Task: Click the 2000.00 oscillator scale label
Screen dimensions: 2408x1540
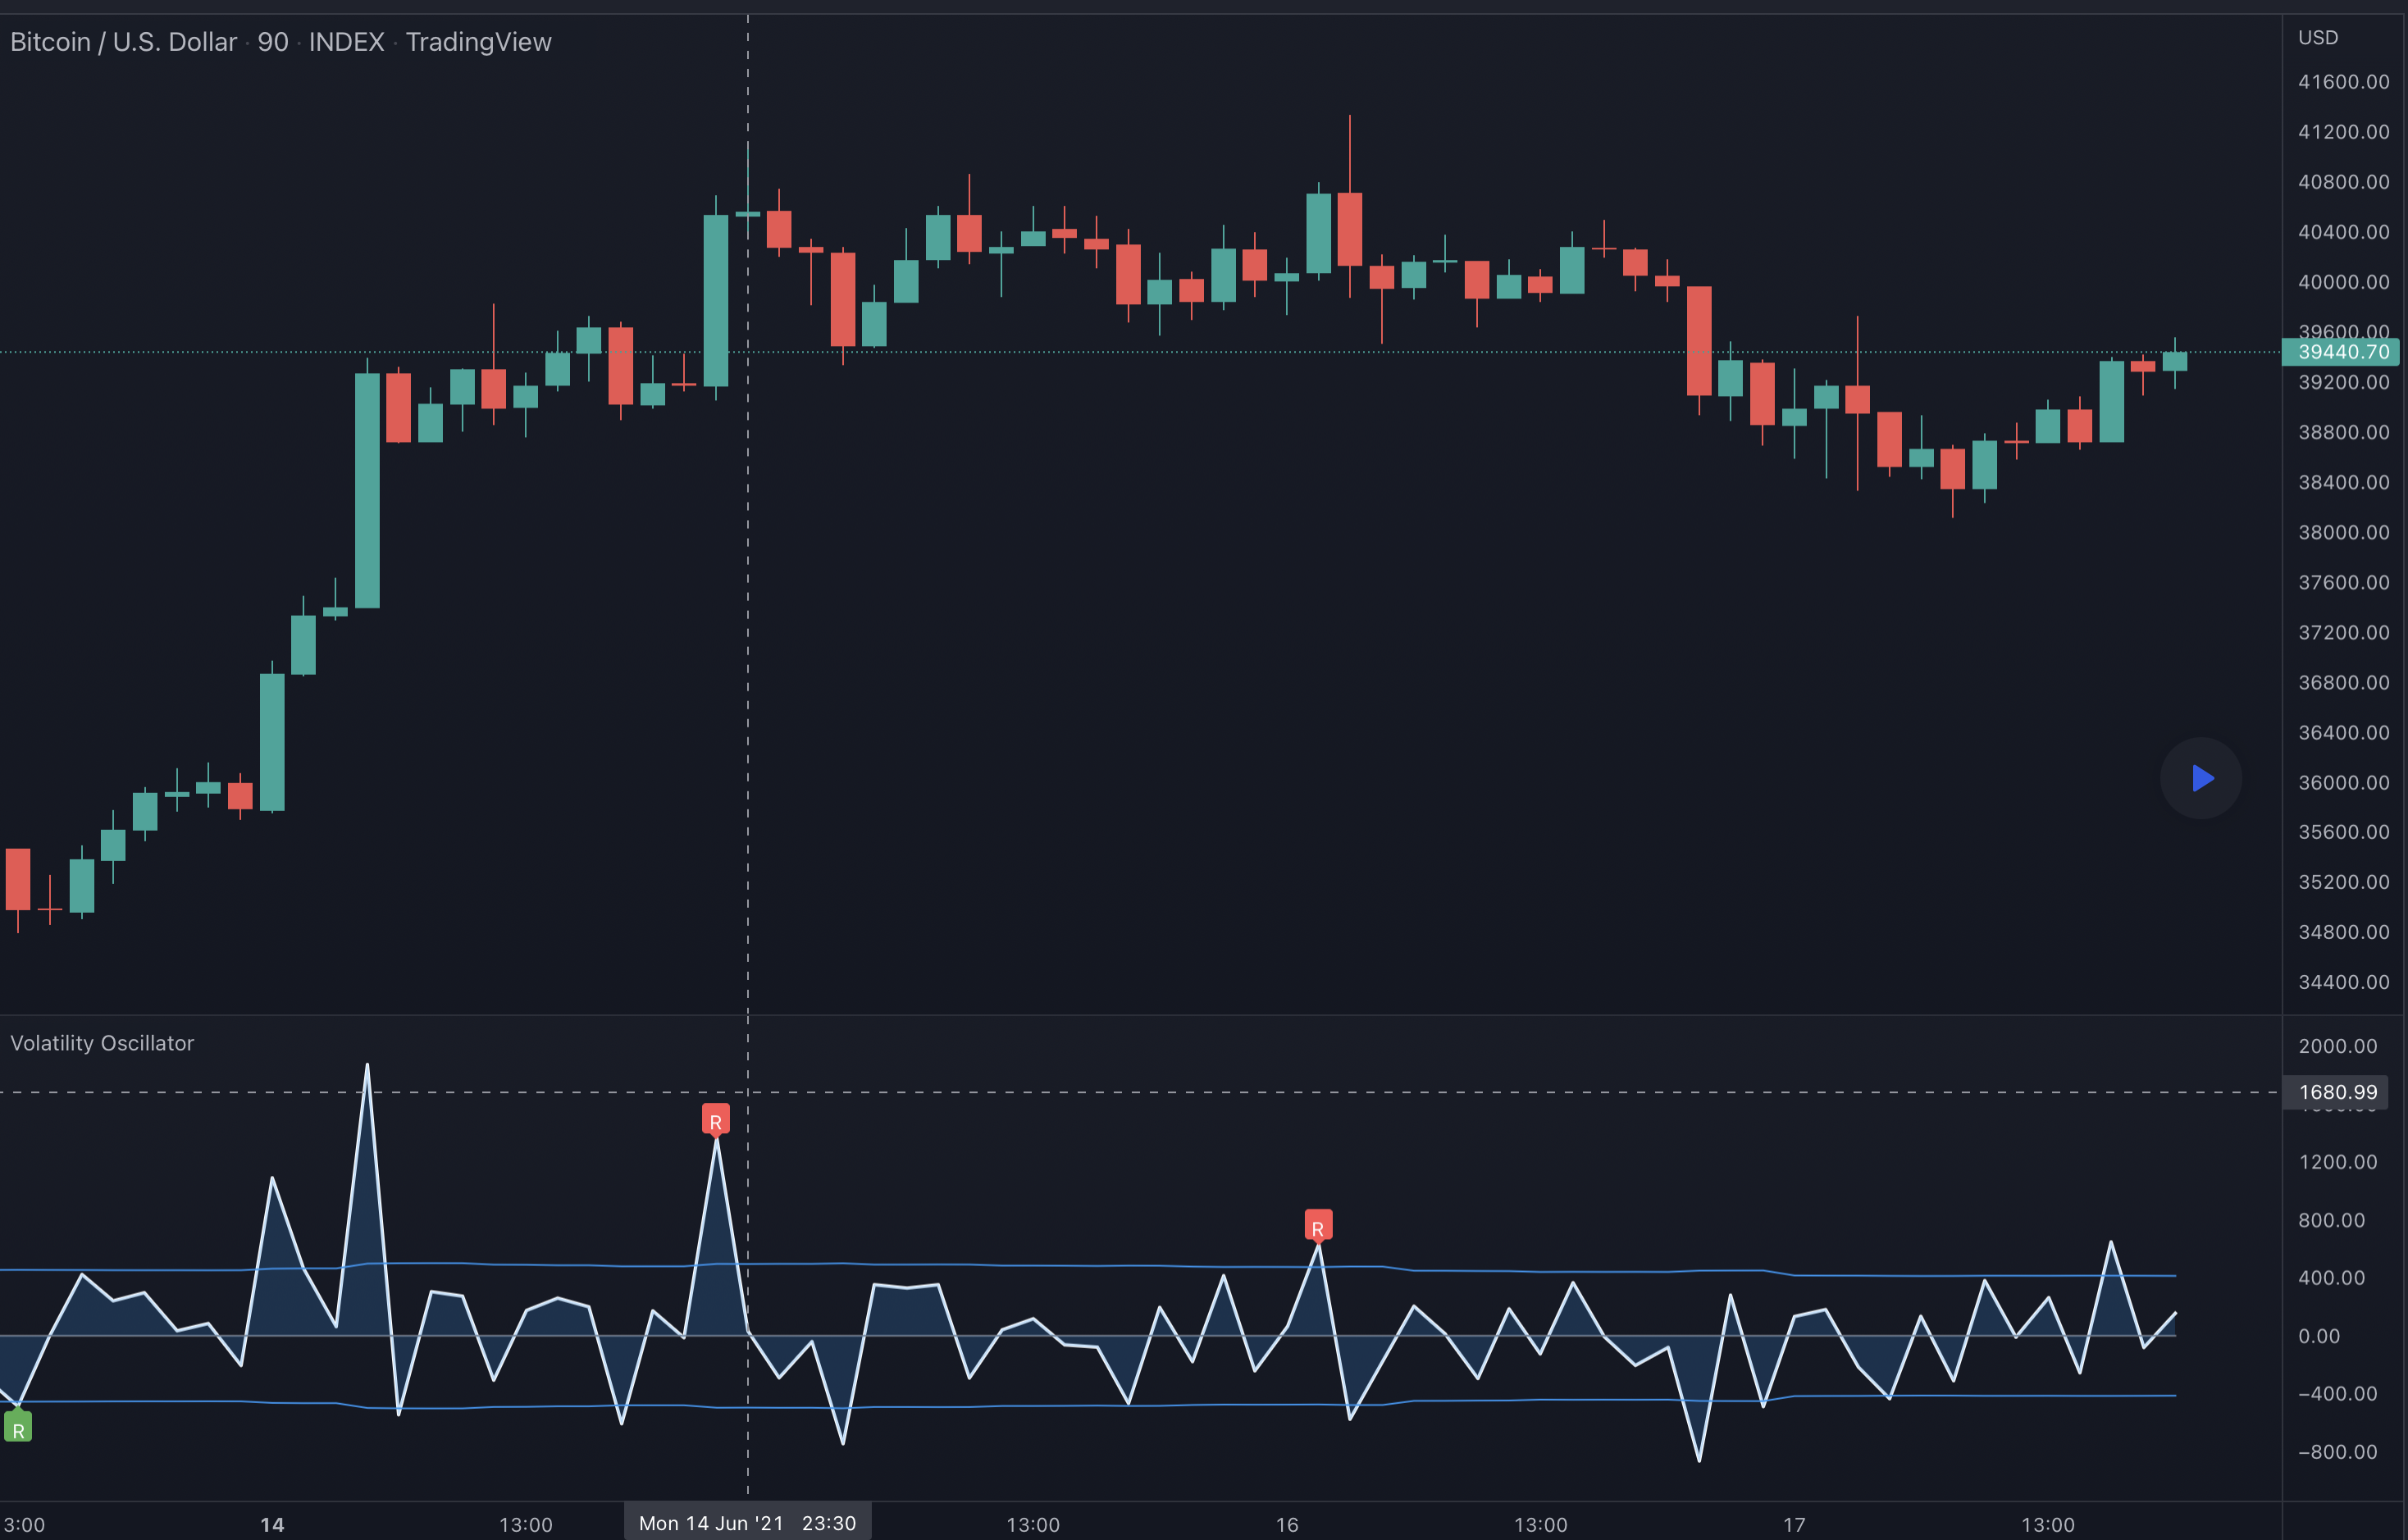Action: [x=2337, y=1046]
